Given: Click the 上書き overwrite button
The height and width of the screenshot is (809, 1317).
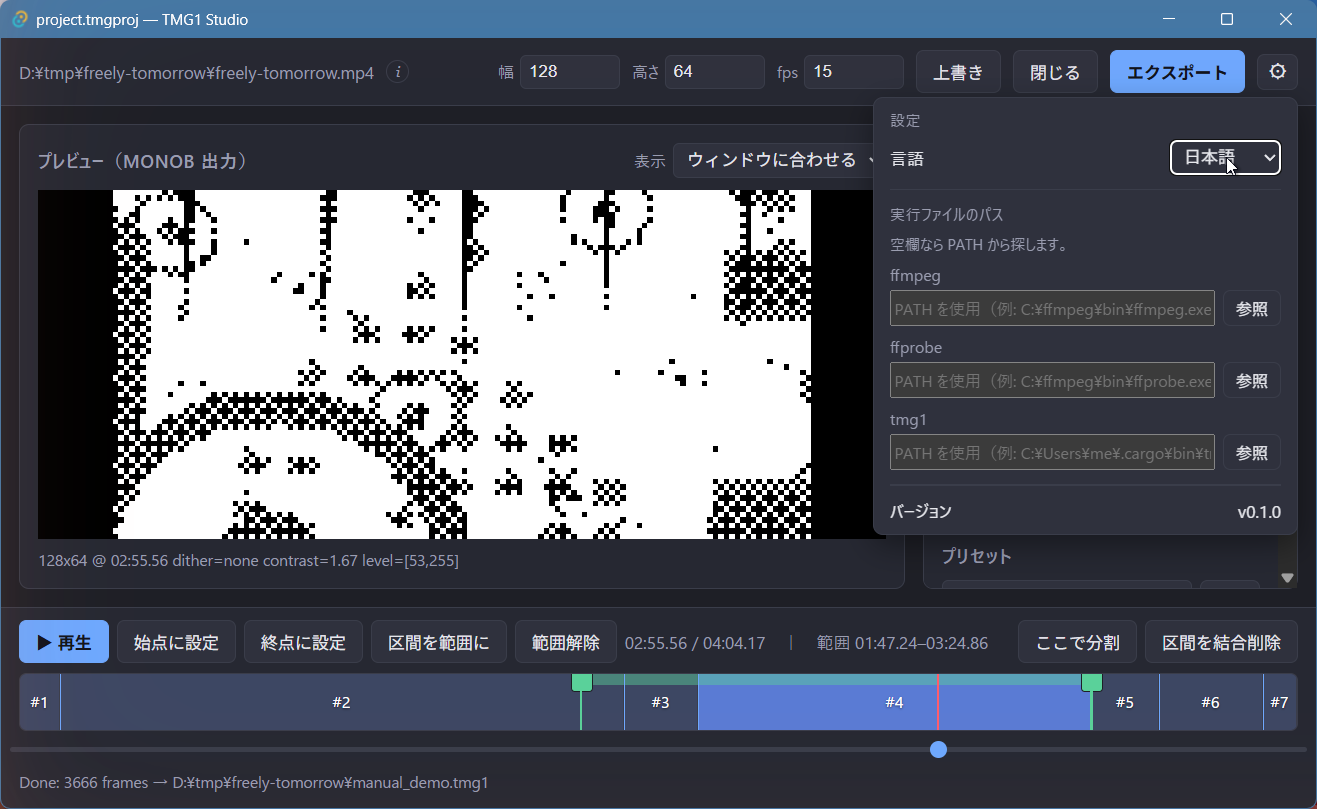Looking at the screenshot, I should point(958,72).
